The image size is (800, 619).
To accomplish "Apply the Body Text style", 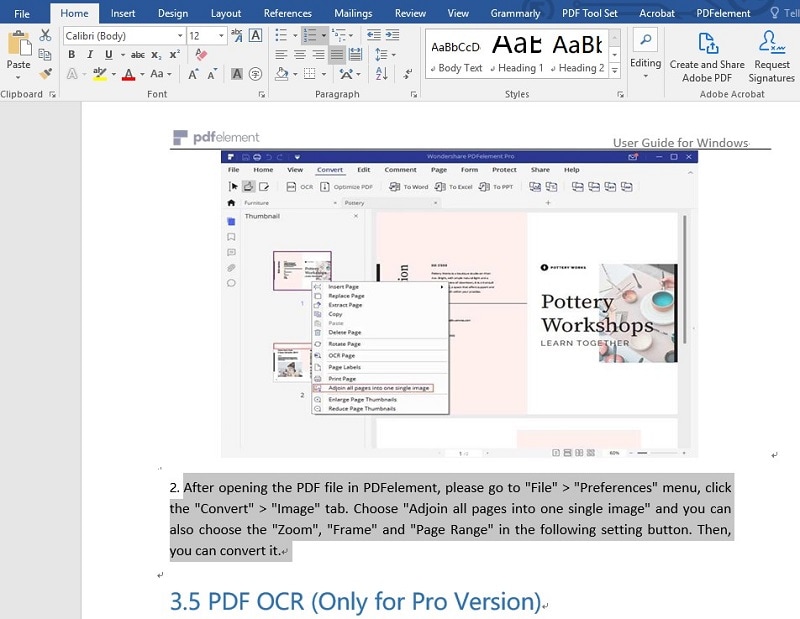I will pyautogui.click(x=456, y=55).
